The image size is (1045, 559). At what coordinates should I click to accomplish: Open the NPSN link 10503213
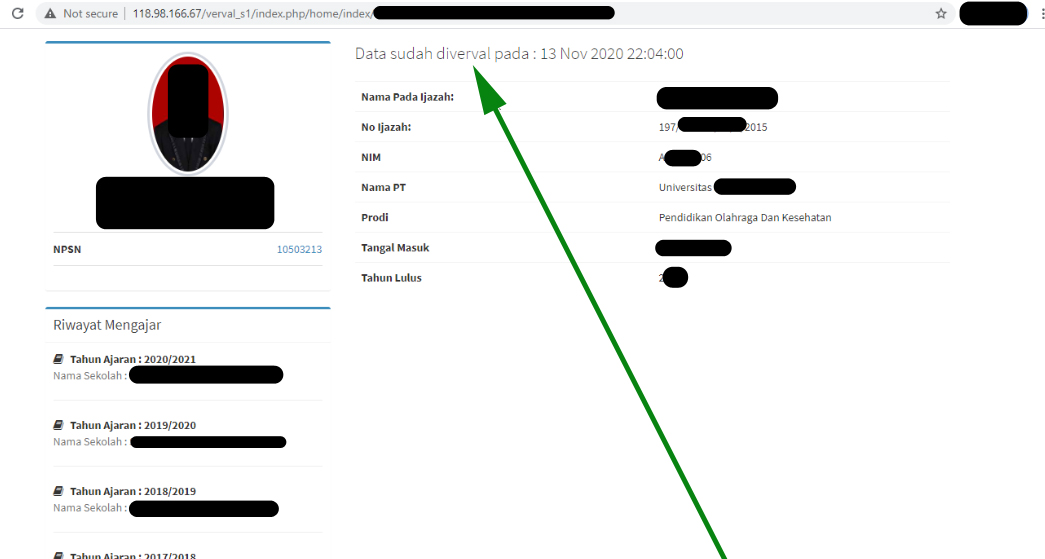[x=299, y=249]
